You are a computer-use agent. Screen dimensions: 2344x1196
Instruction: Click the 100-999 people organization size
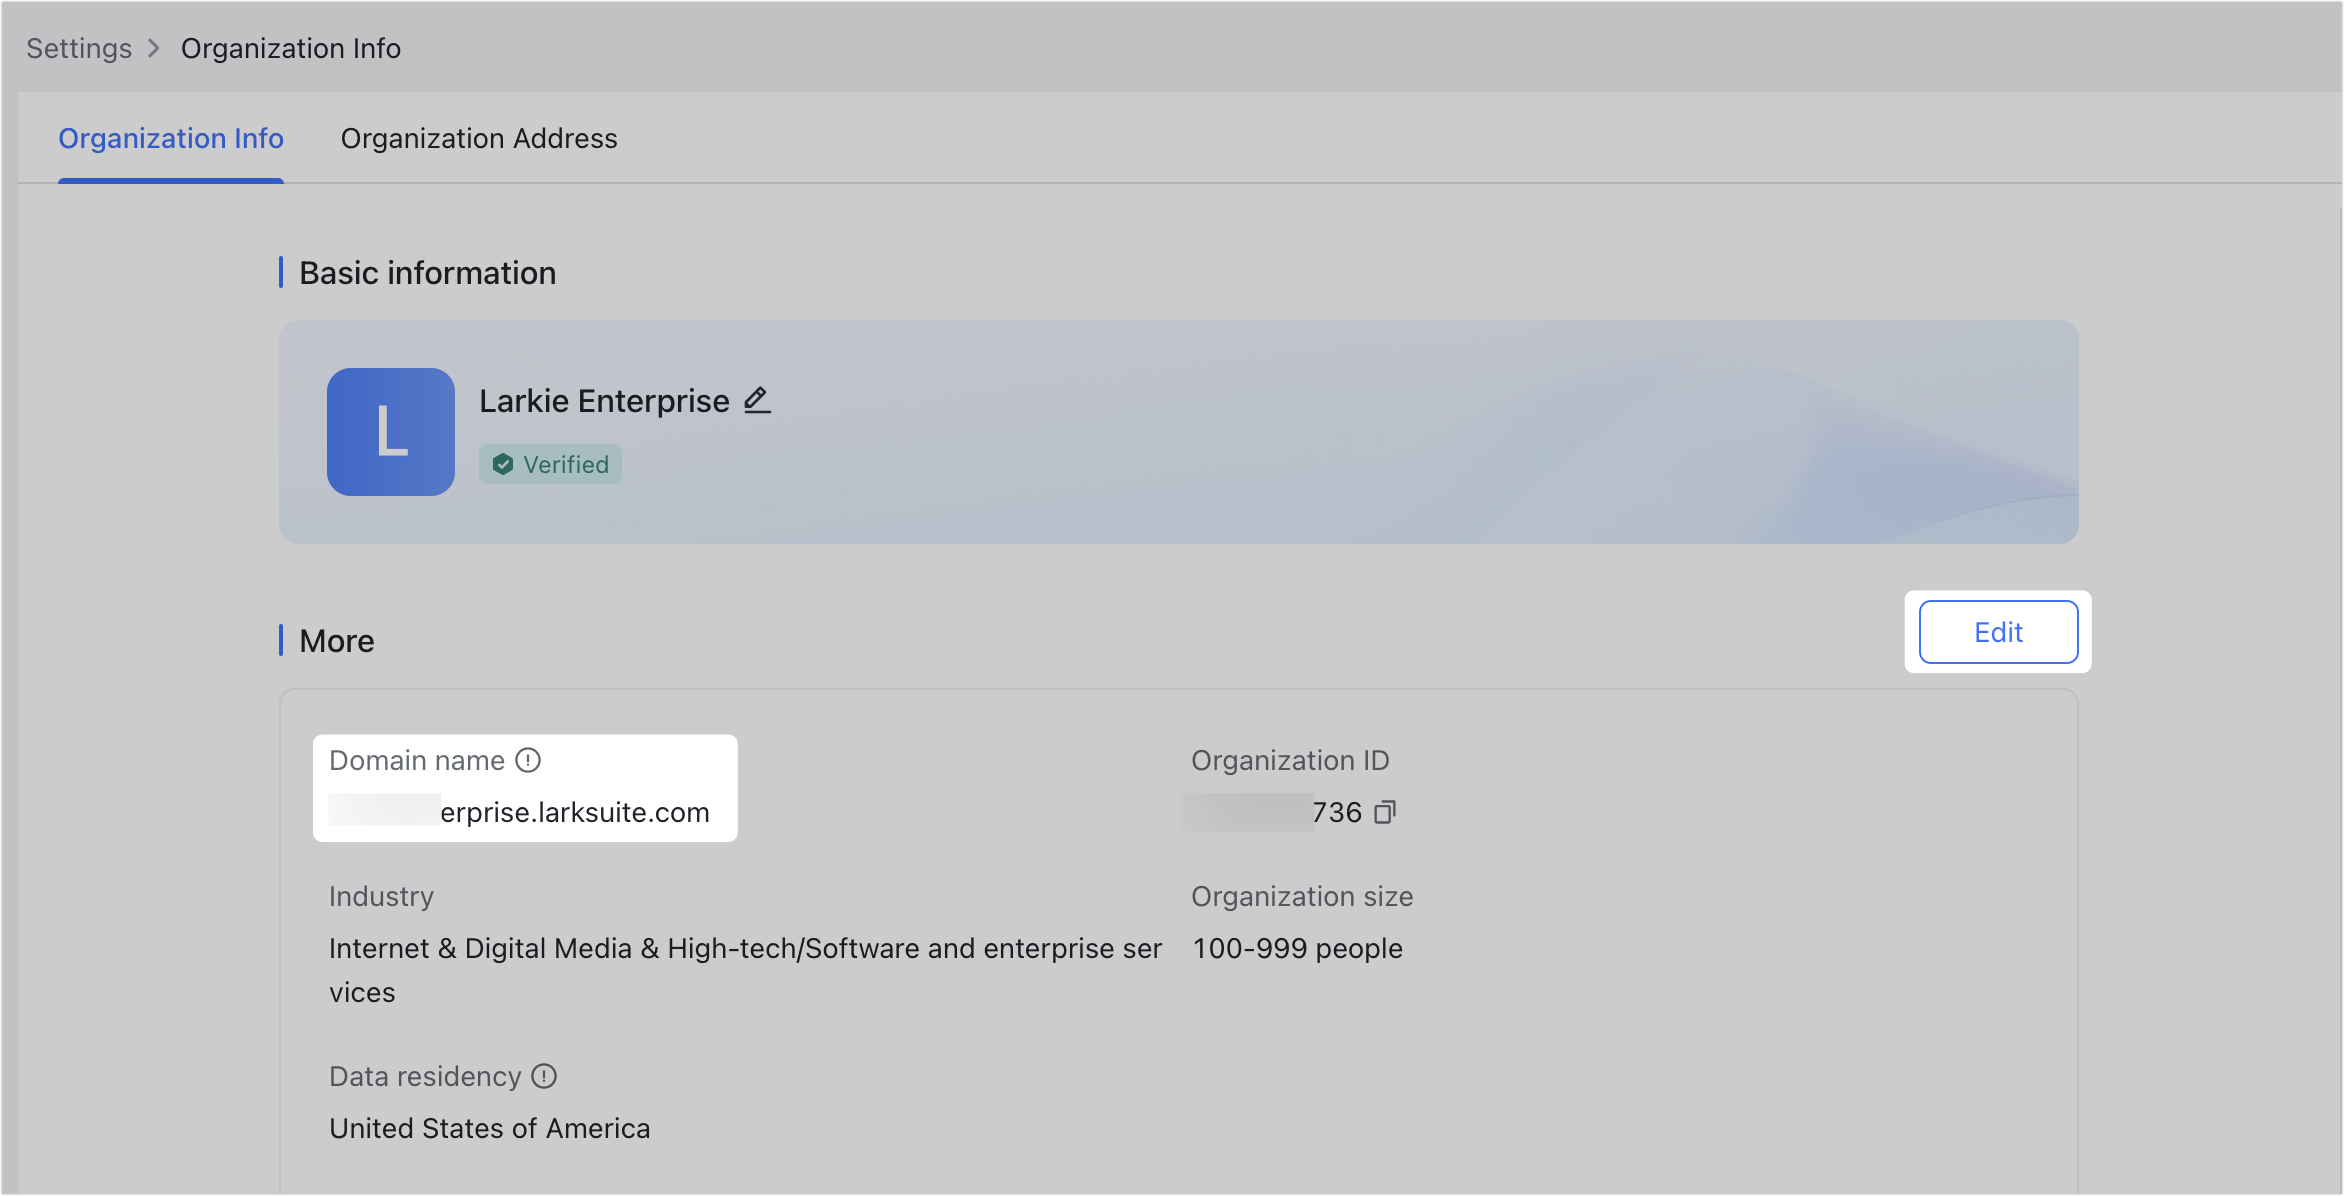(x=1297, y=948)
